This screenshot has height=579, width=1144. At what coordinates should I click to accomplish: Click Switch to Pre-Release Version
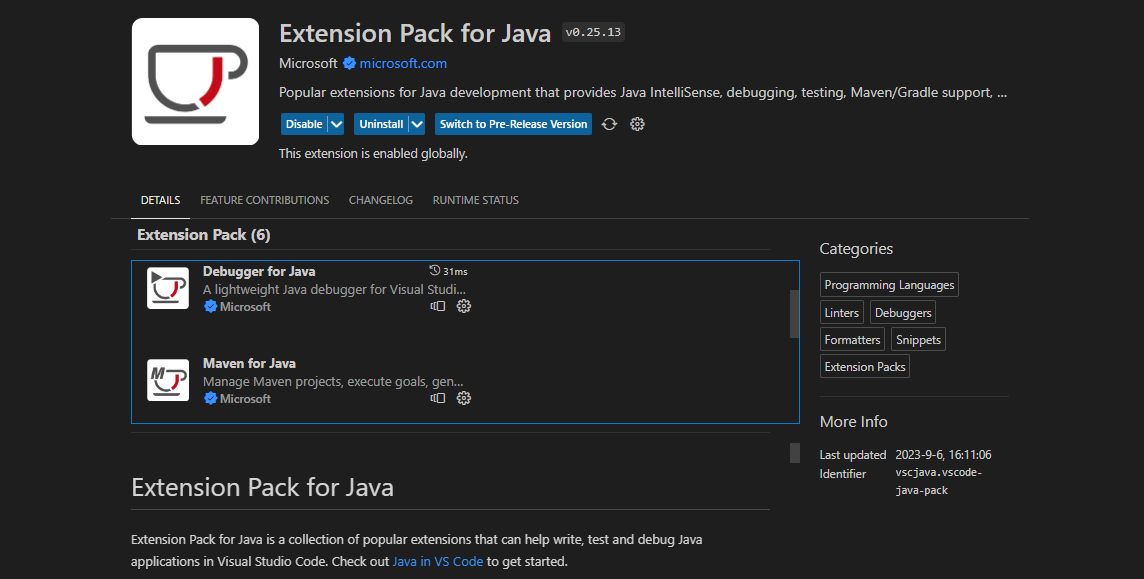(513, 123)
